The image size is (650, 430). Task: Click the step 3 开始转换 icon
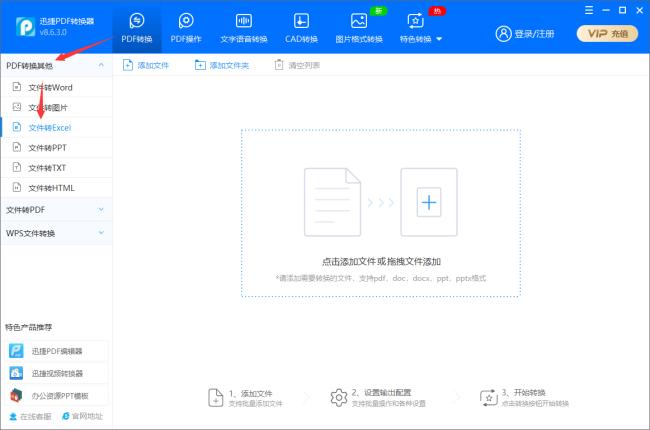489,398
